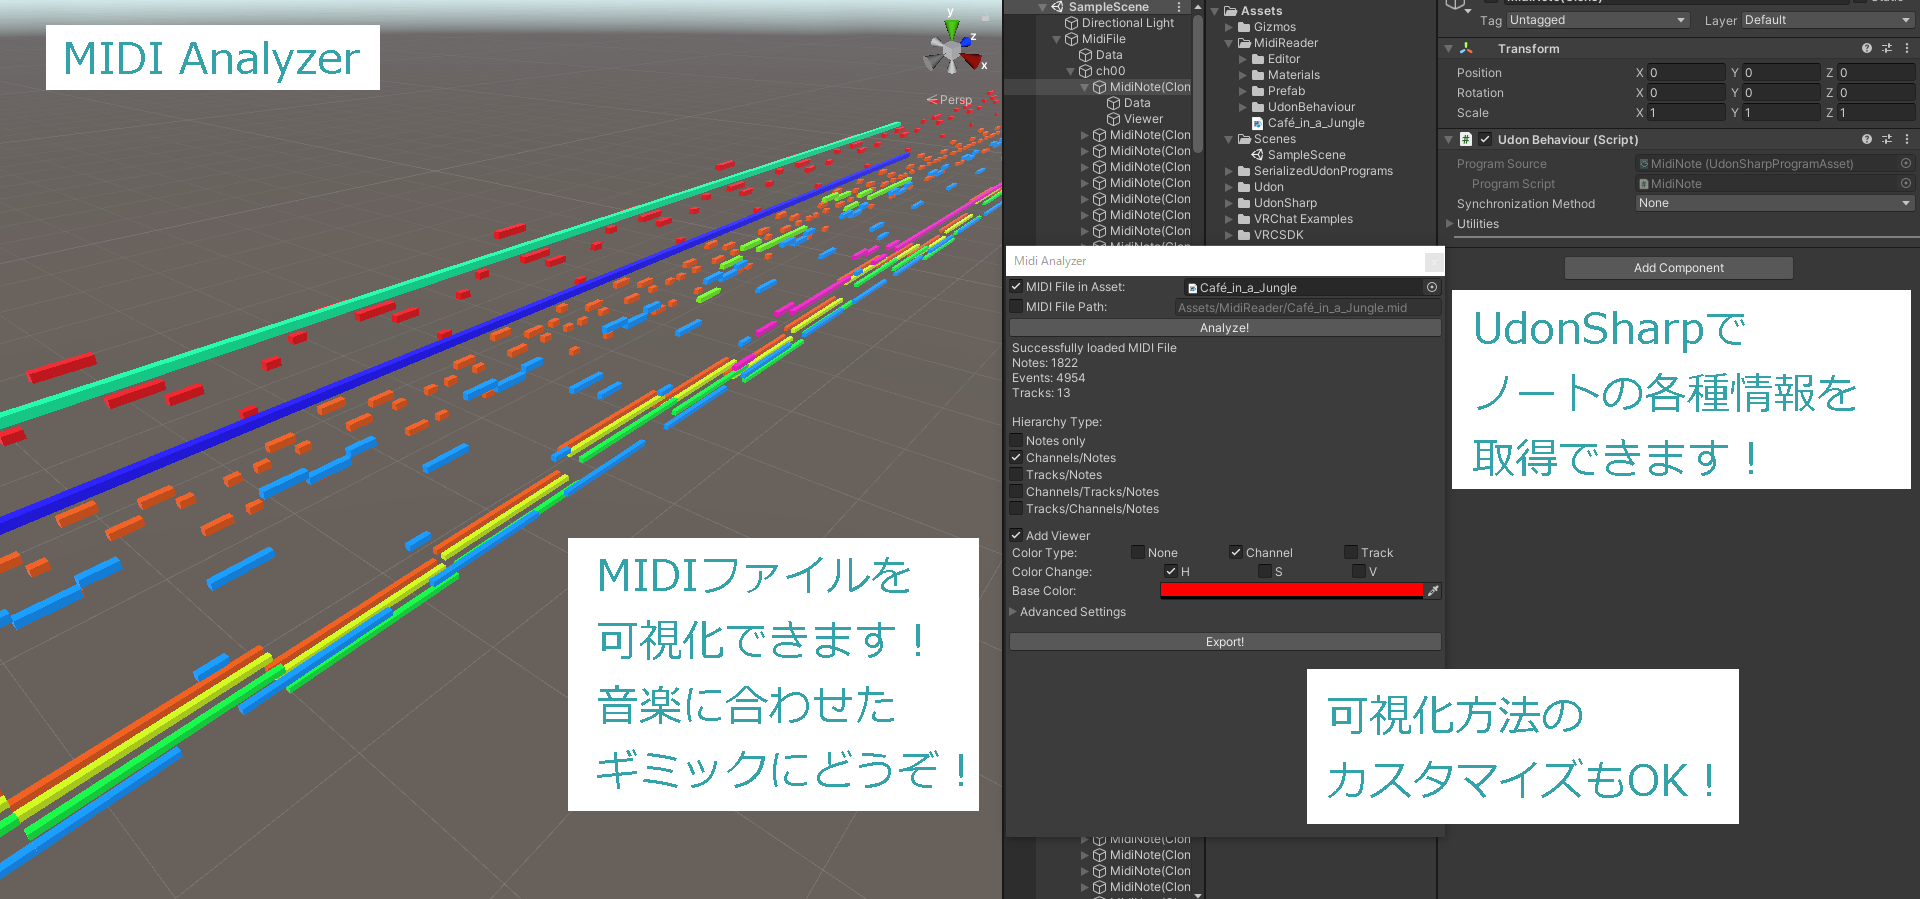Click the Add Component button
The width and height of the screenshot is (1920, 899).
tap(1679, 268)
